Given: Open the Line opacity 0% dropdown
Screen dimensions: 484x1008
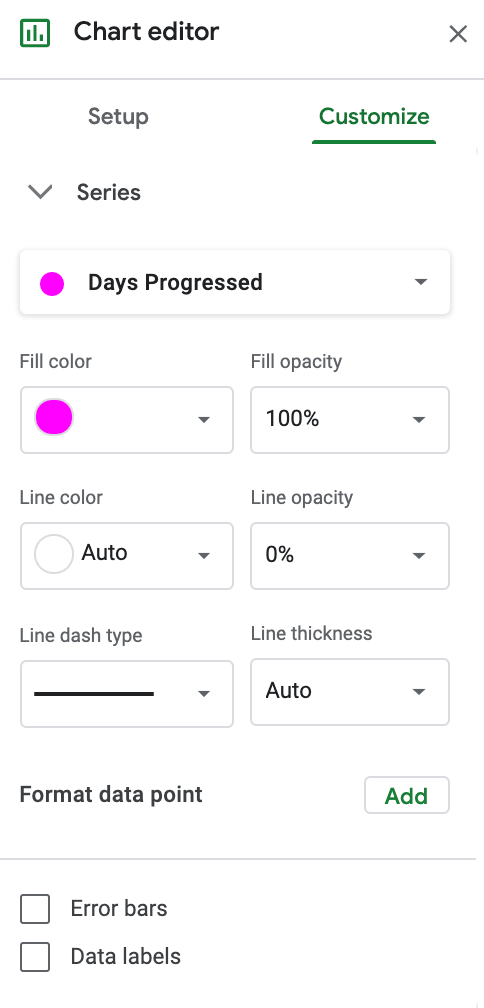Looking at the screenshot, I should click(350, 555).
